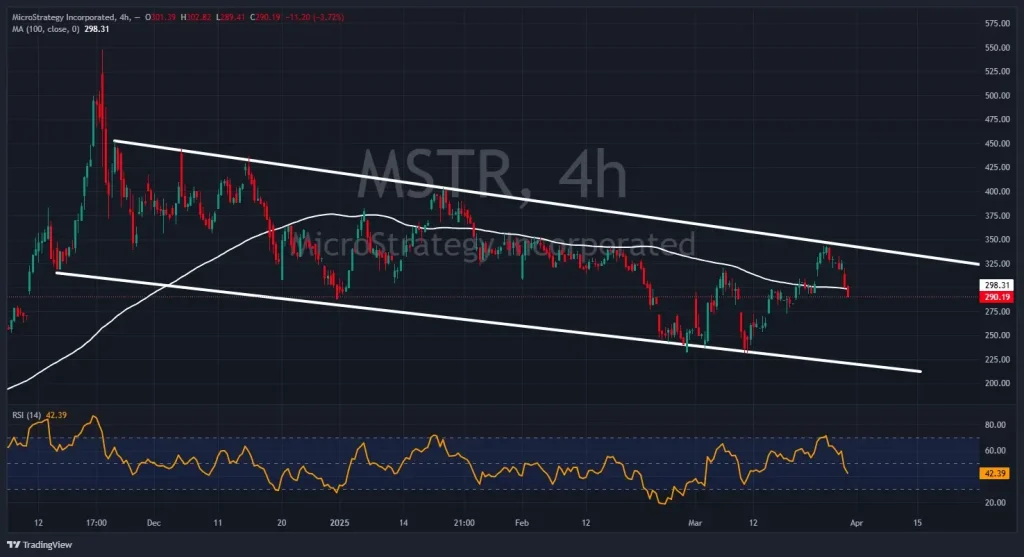Click the 'Dec' date label on time axis

click(x=153, y=523)
